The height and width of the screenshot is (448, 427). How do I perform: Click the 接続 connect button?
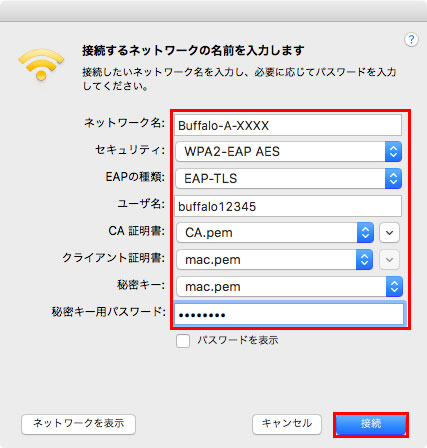click(371, 424)
